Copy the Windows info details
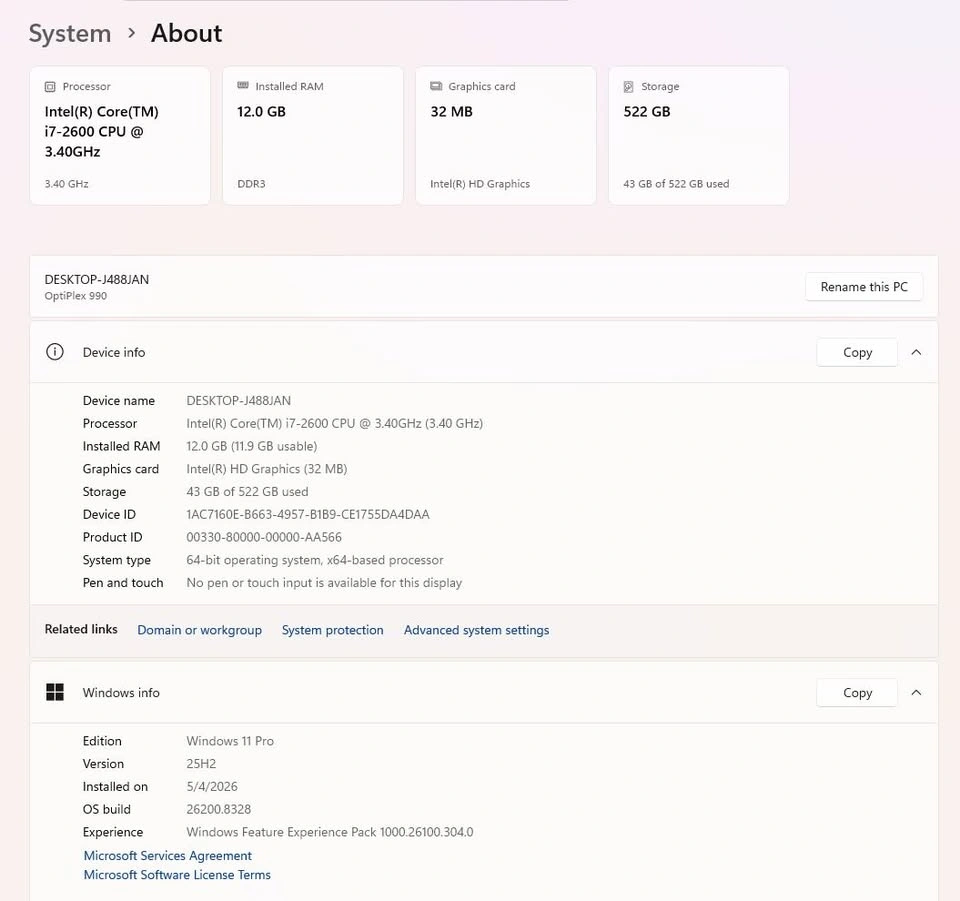 [x=857, y=693]
